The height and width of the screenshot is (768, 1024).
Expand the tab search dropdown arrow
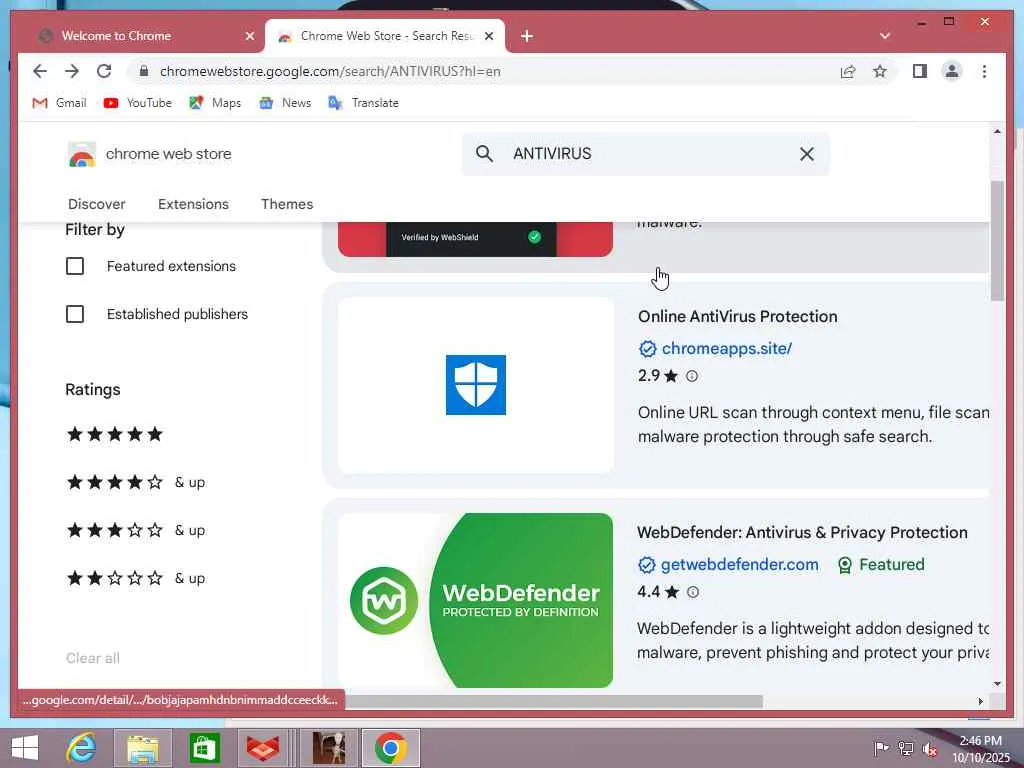(885, 36)
